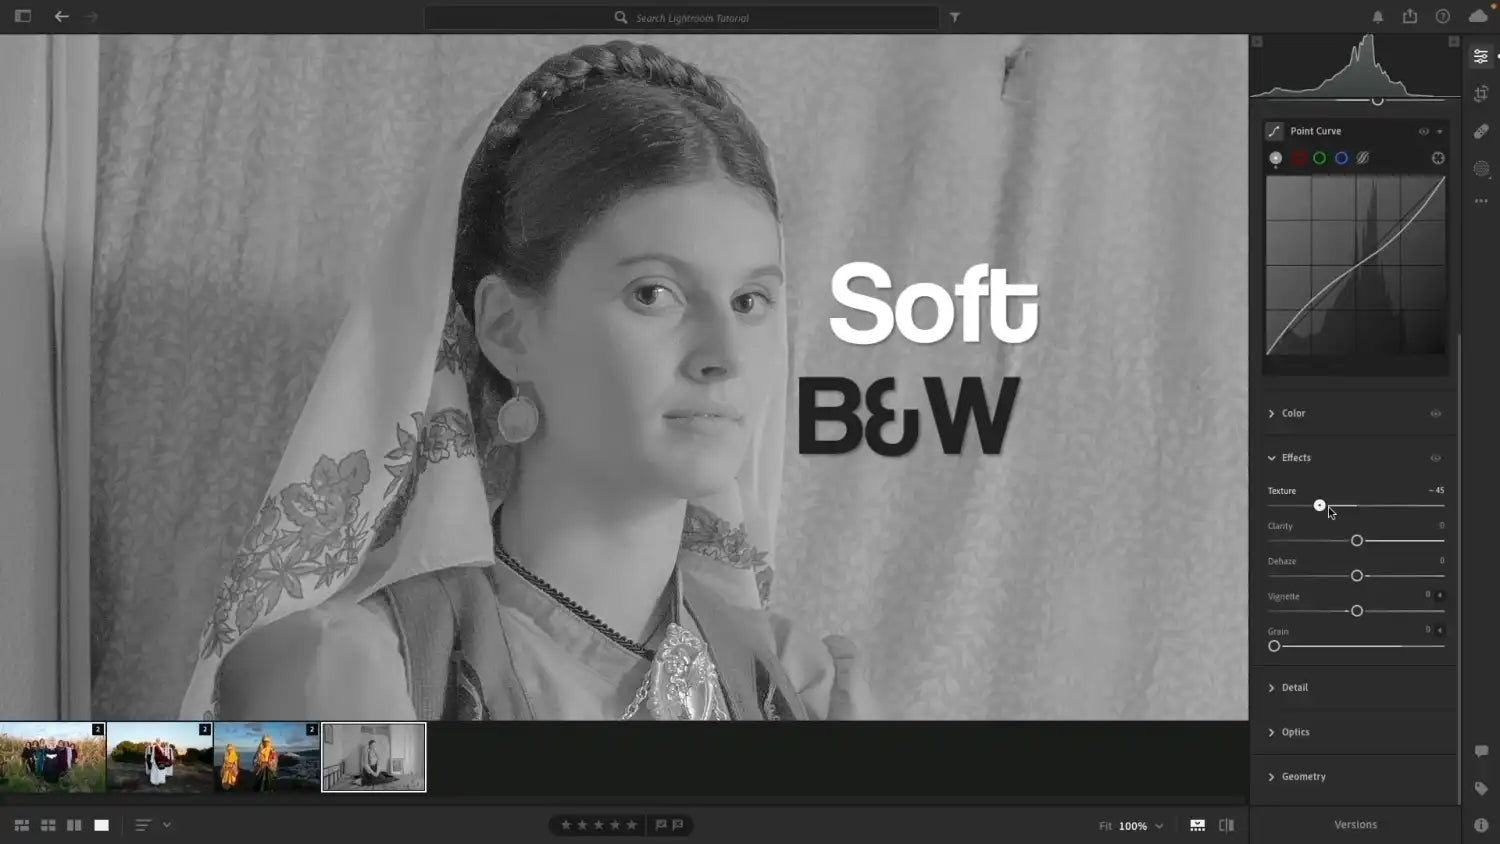Image resolution: width=1500 pixels, height=844 pixels.
Task: Open the comments panel
Action: tap(1481, 752)
